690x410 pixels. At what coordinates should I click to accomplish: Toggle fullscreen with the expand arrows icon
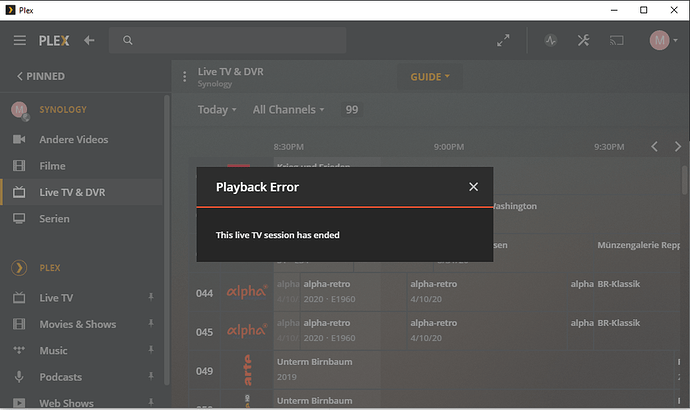(503, 40)
